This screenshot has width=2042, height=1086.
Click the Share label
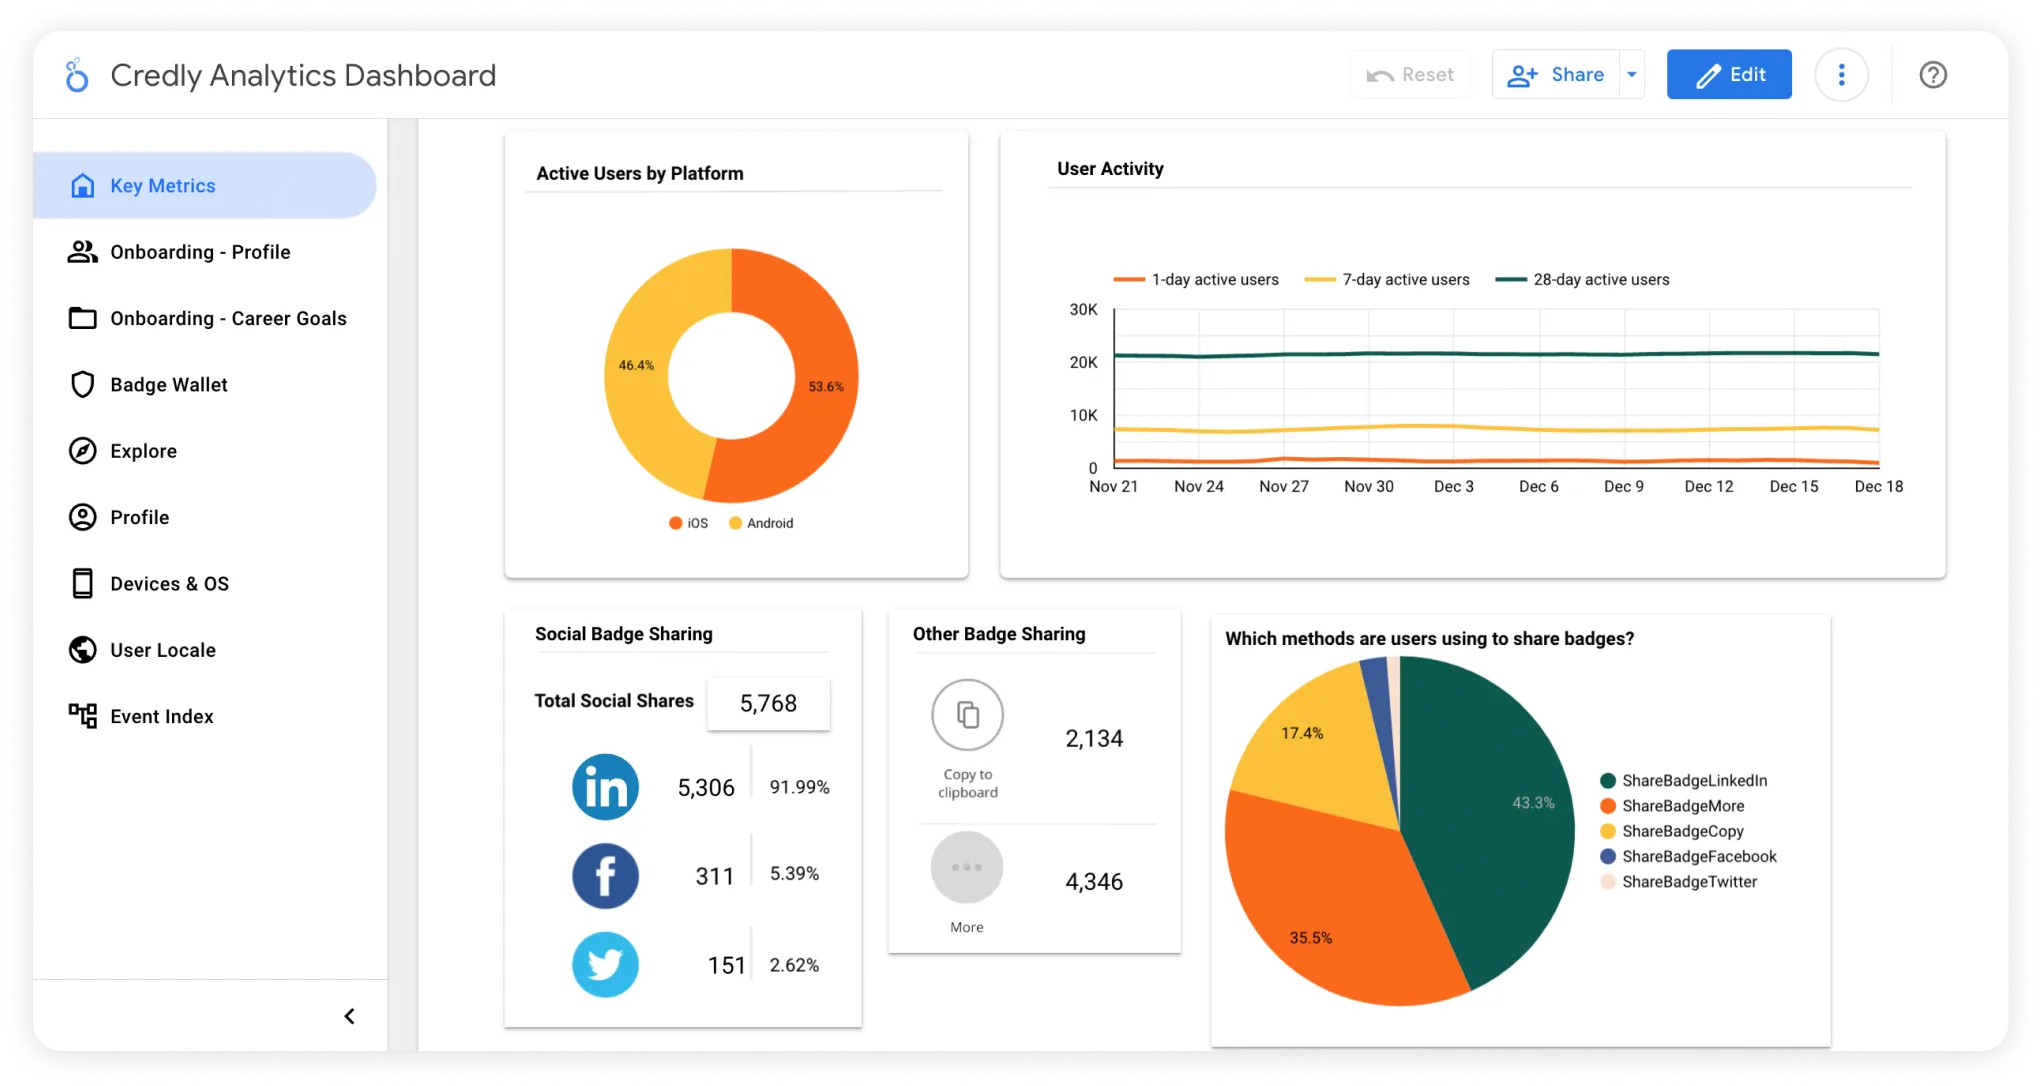1577,75
